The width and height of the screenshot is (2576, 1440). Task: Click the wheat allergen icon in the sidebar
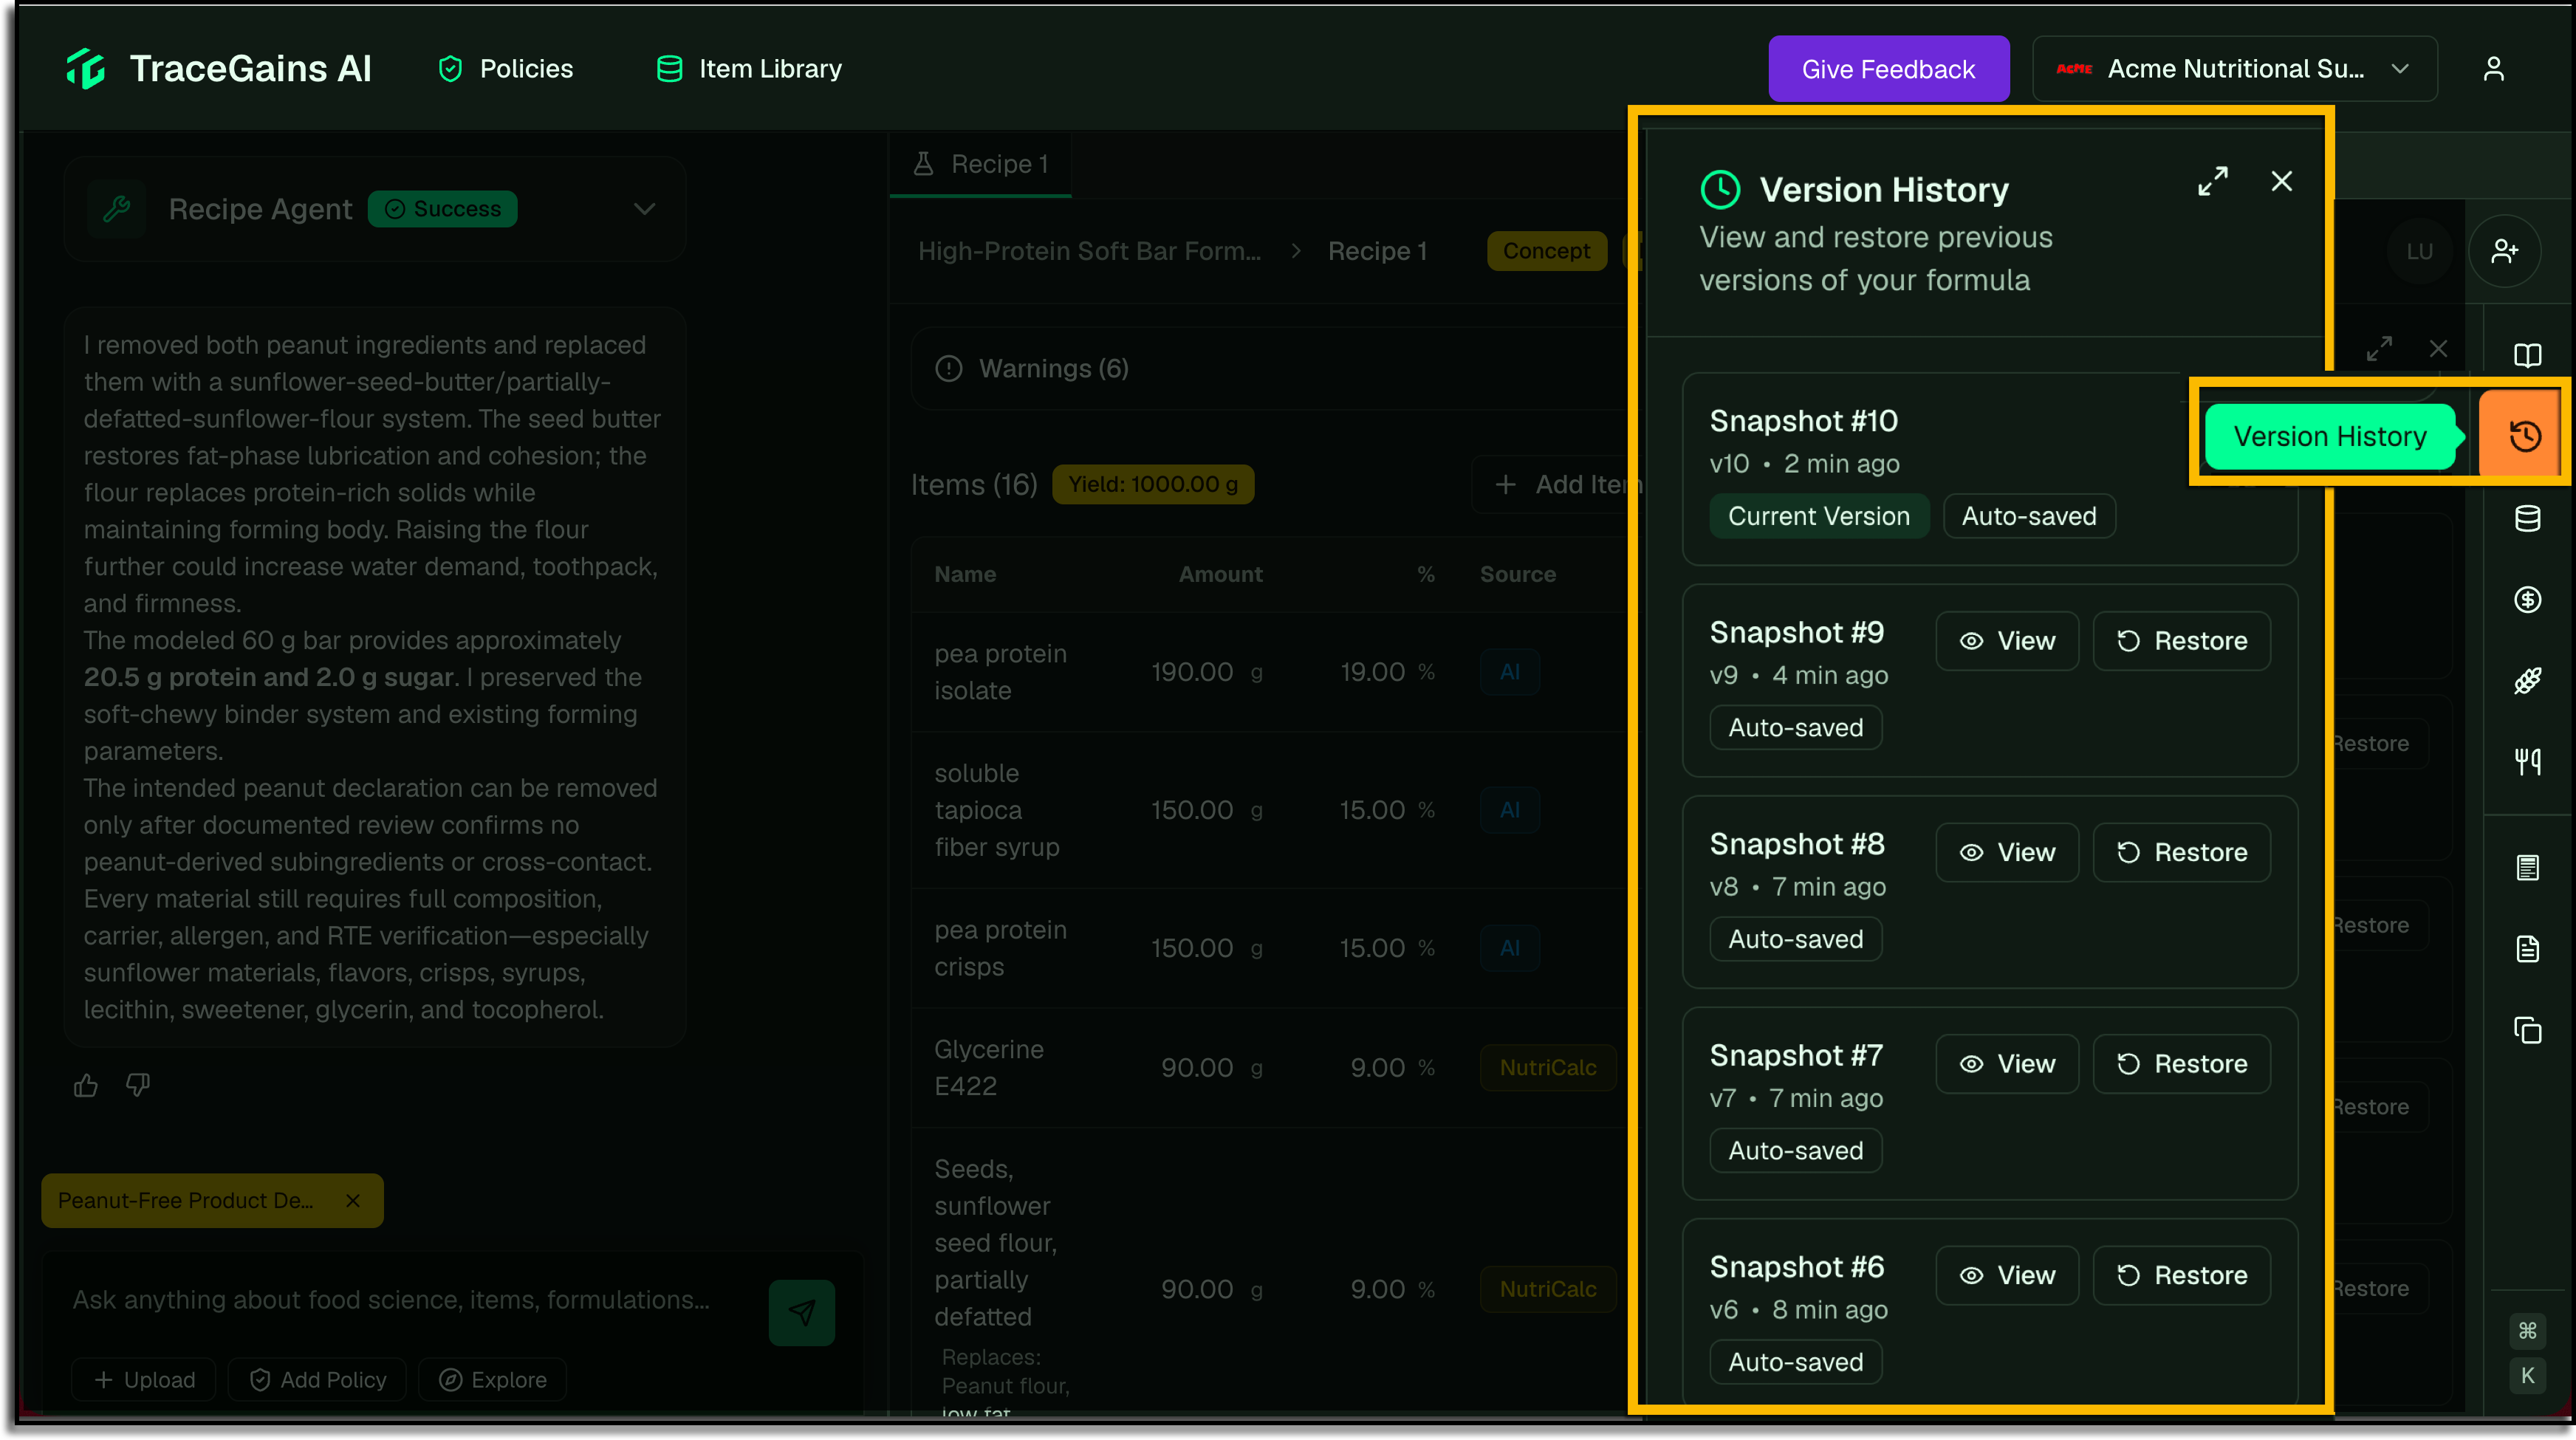click(x=2528, y=681)
